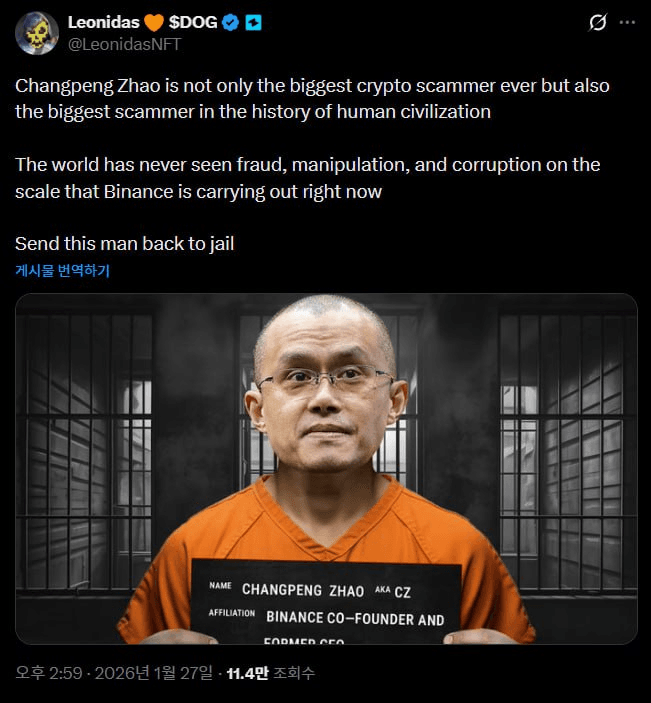651x703 pixels.
Task: Open the 11.4만 조회수 view count
Action: (x=271, y=673)
